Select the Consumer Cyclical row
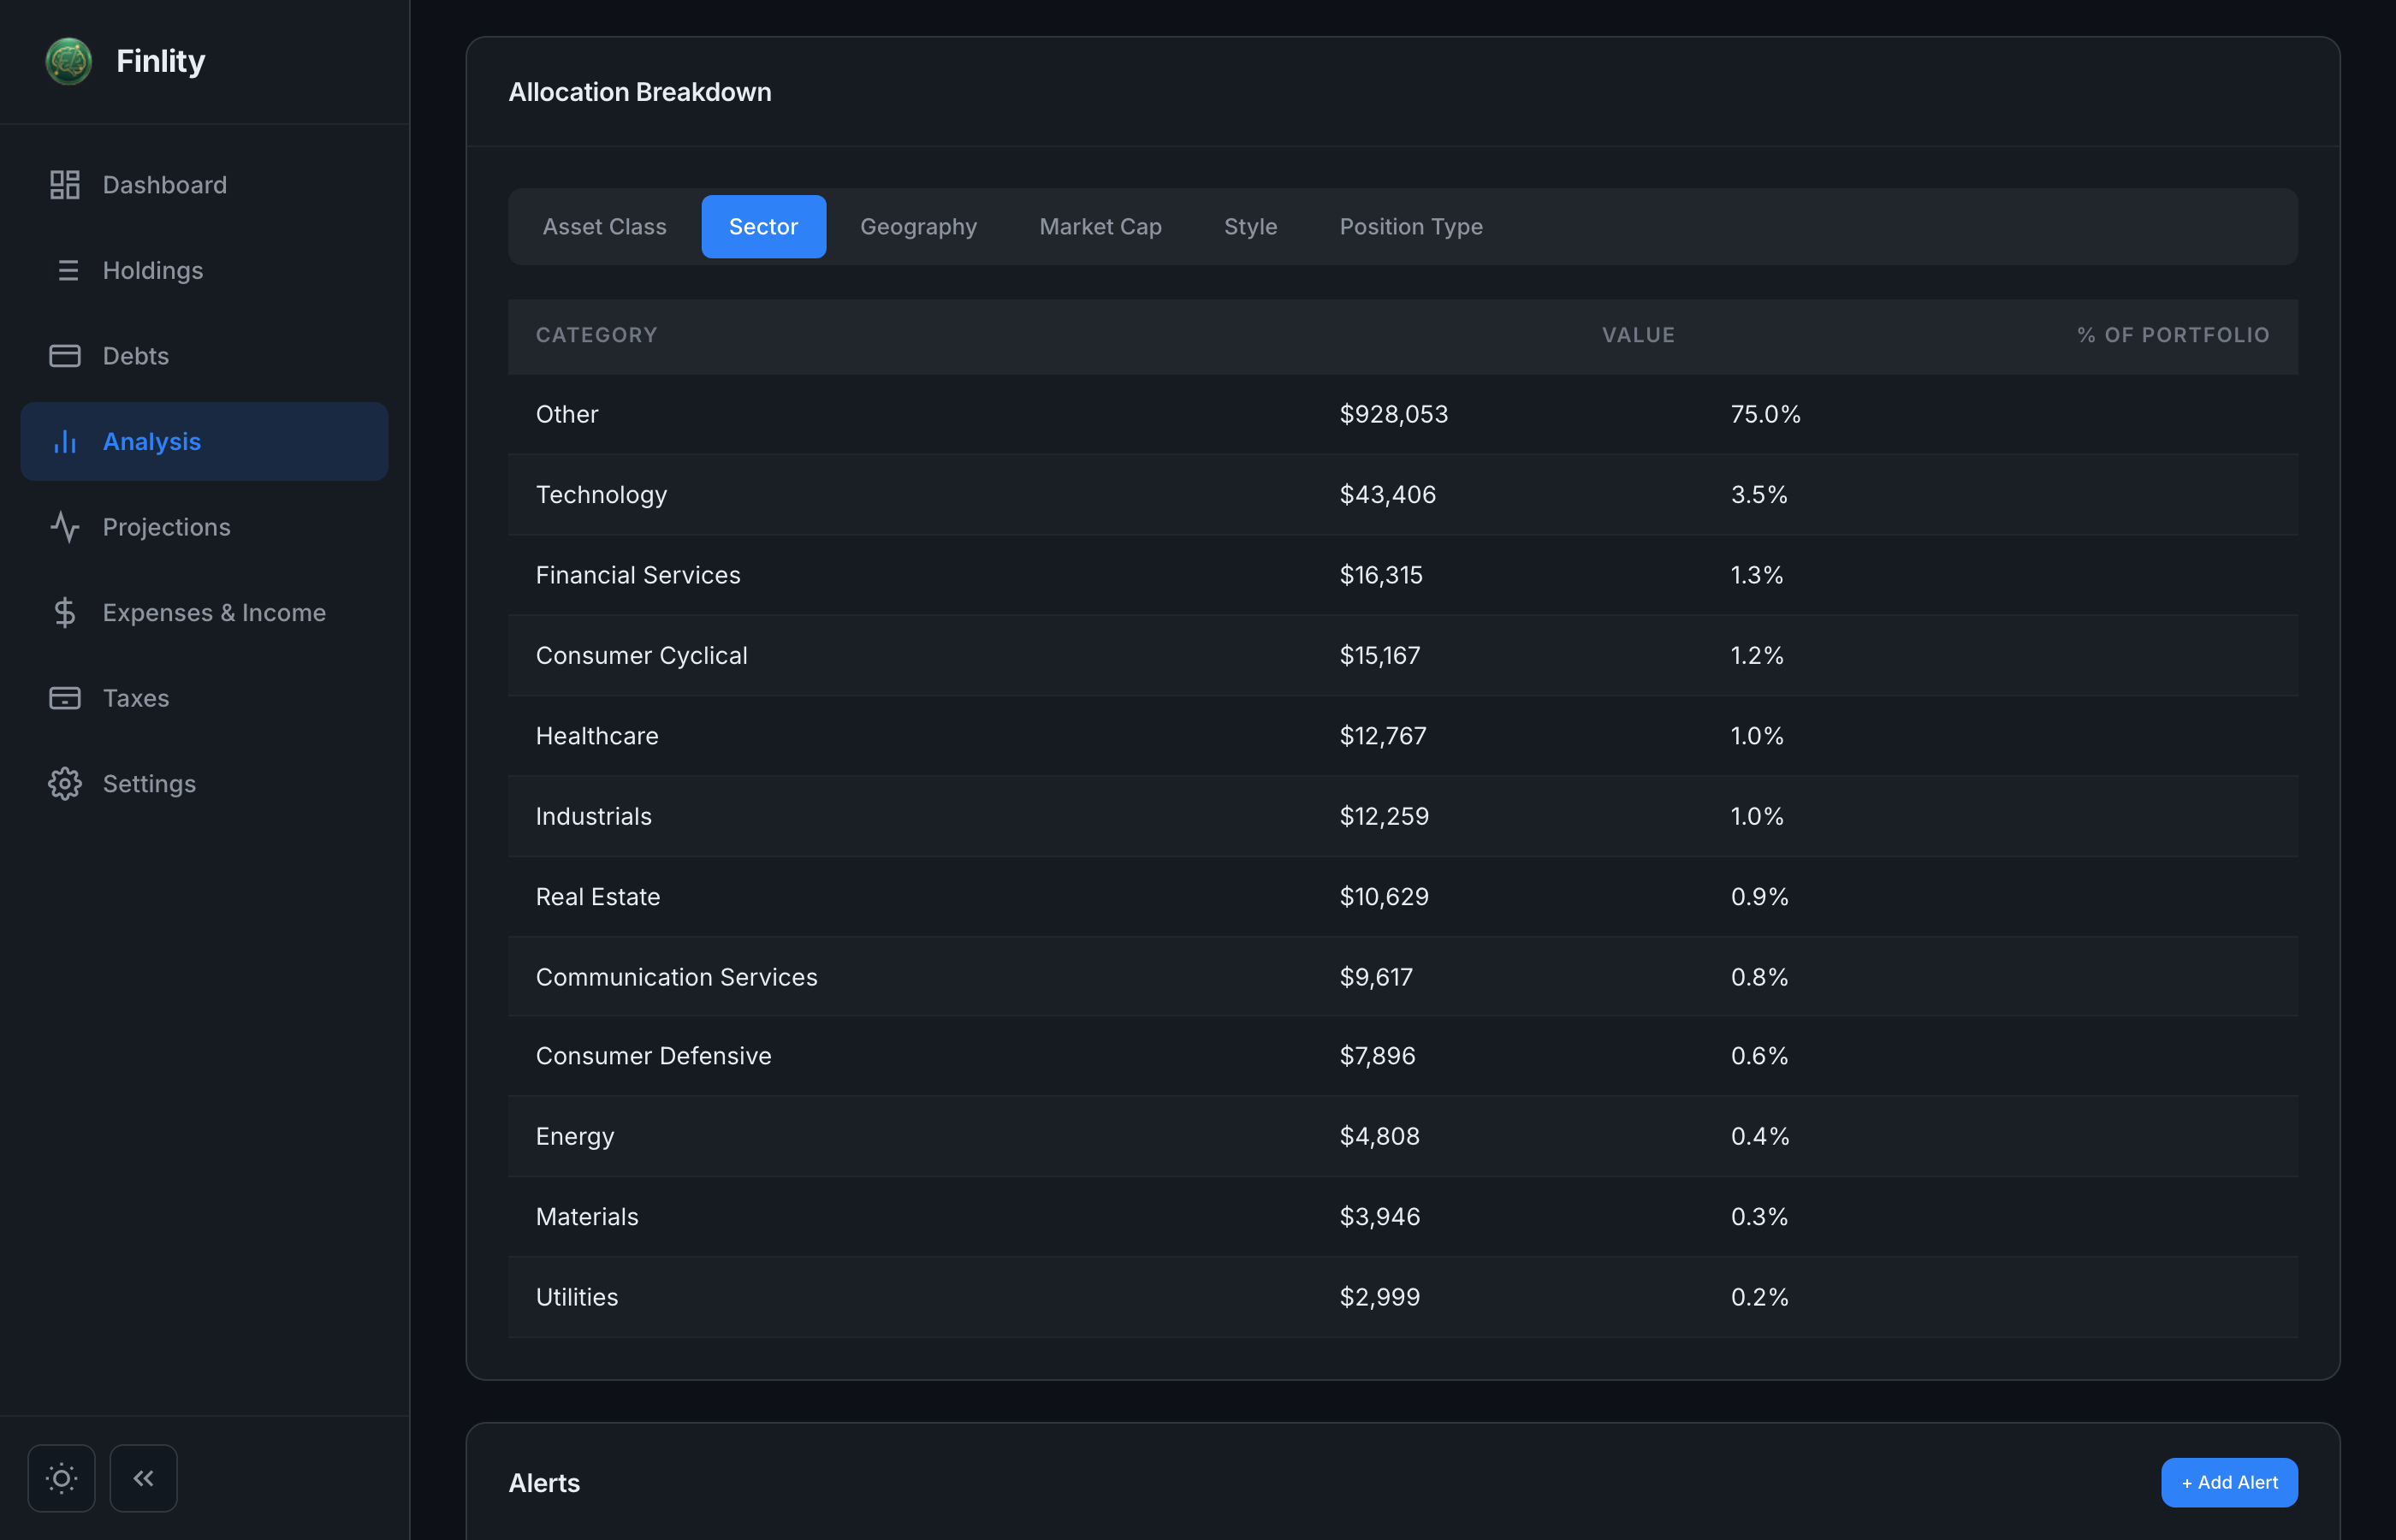 [x=1402, y=655]
